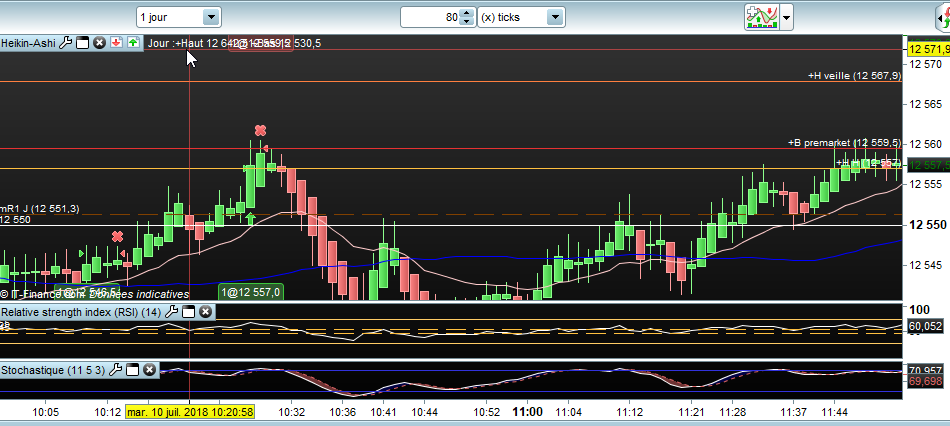
Task: Decrease the tick count with down stepper
Action: [x=466, y=22]
